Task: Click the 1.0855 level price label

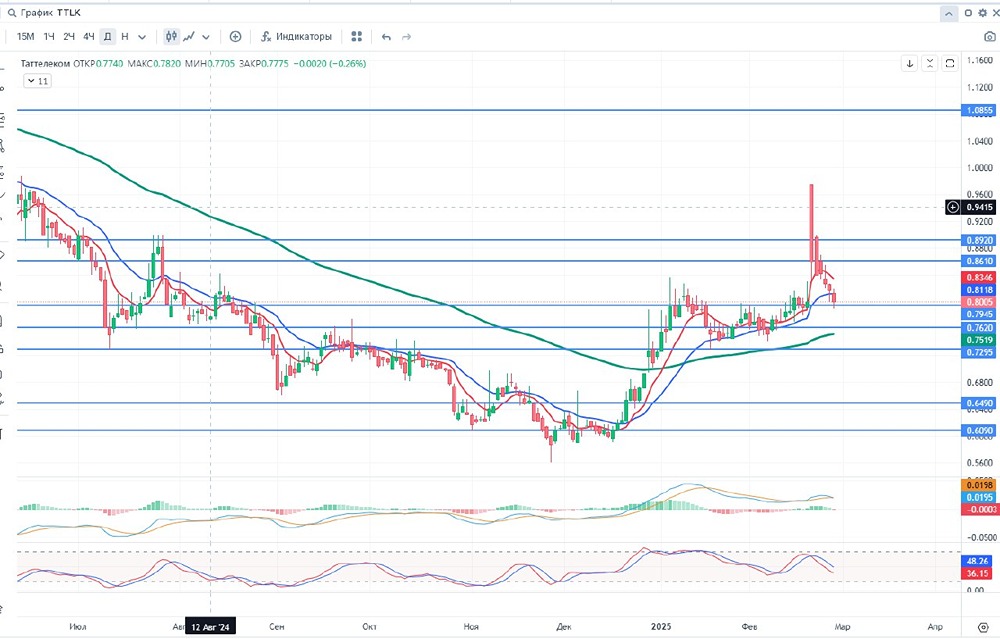Action: tap(980, 110)
